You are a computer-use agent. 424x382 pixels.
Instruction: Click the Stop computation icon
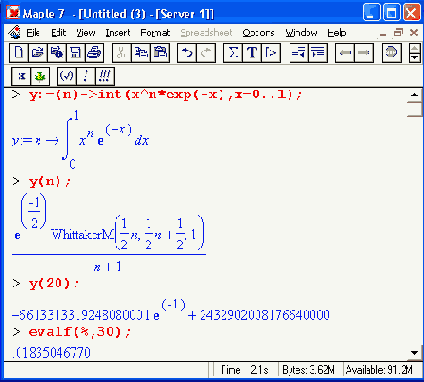point(391,53)
